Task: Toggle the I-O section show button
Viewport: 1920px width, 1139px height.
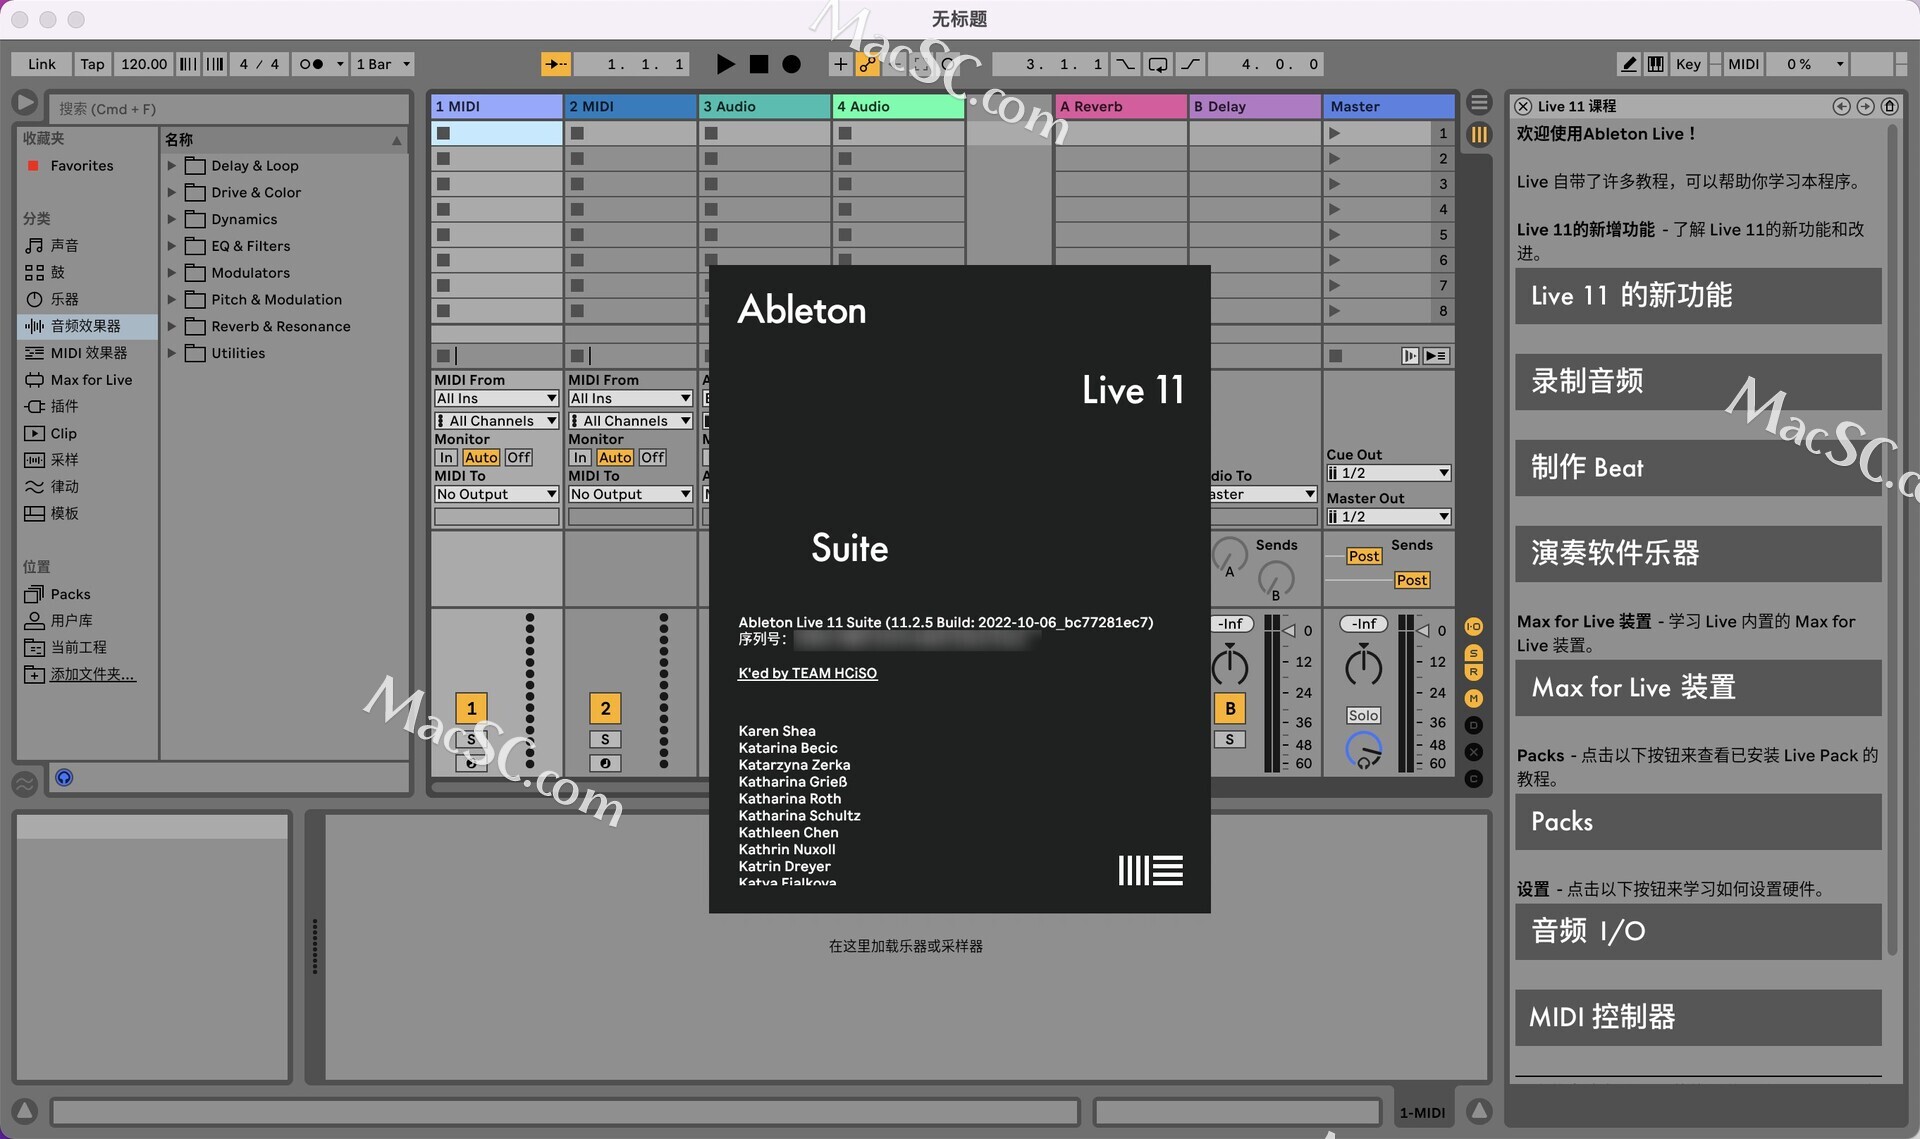Action: [x=1473, y=627]
